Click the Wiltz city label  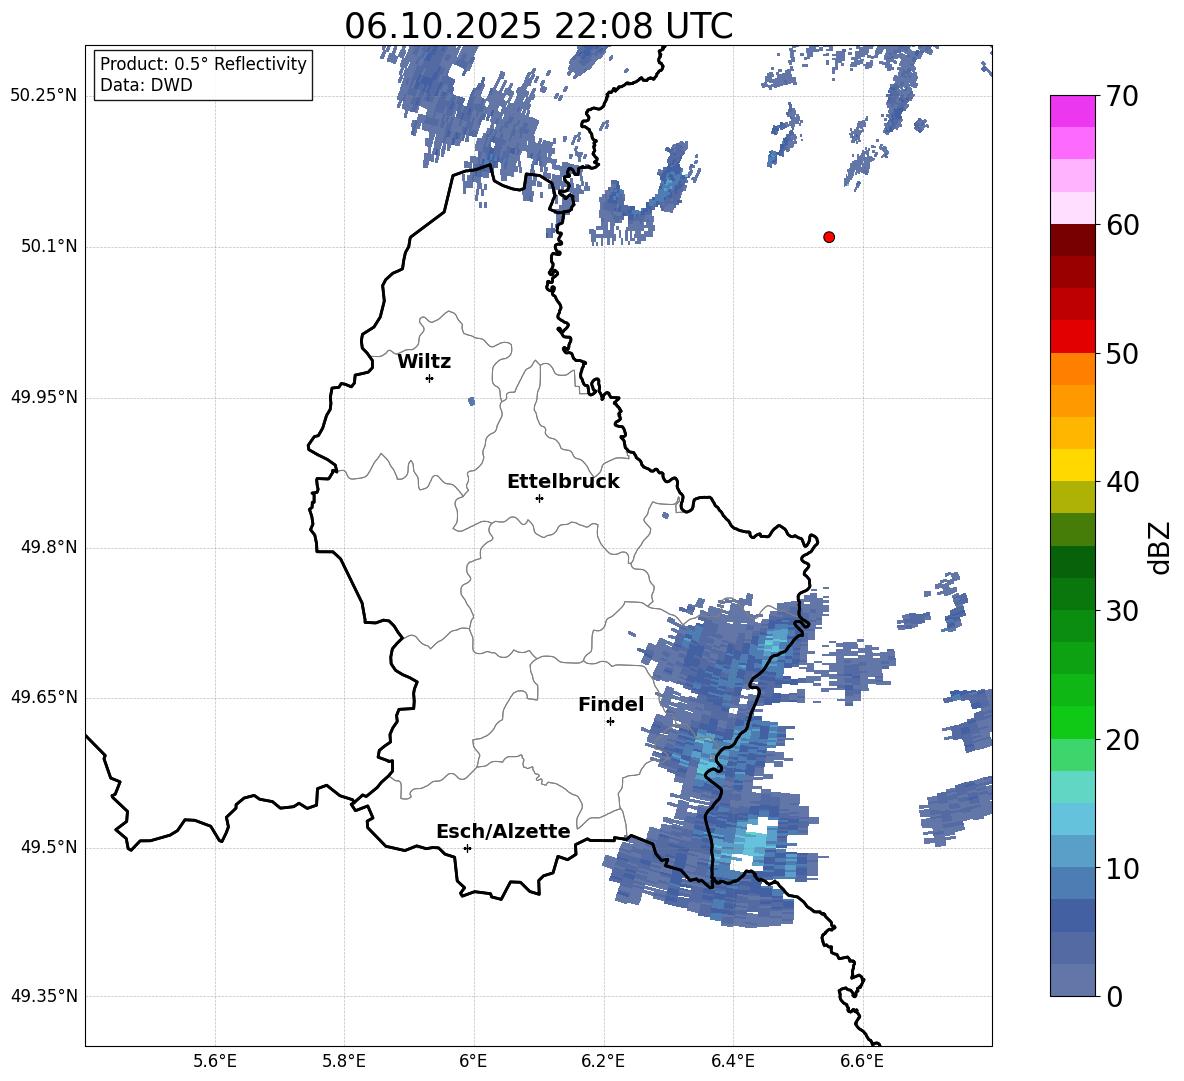(x=424, y=362)
